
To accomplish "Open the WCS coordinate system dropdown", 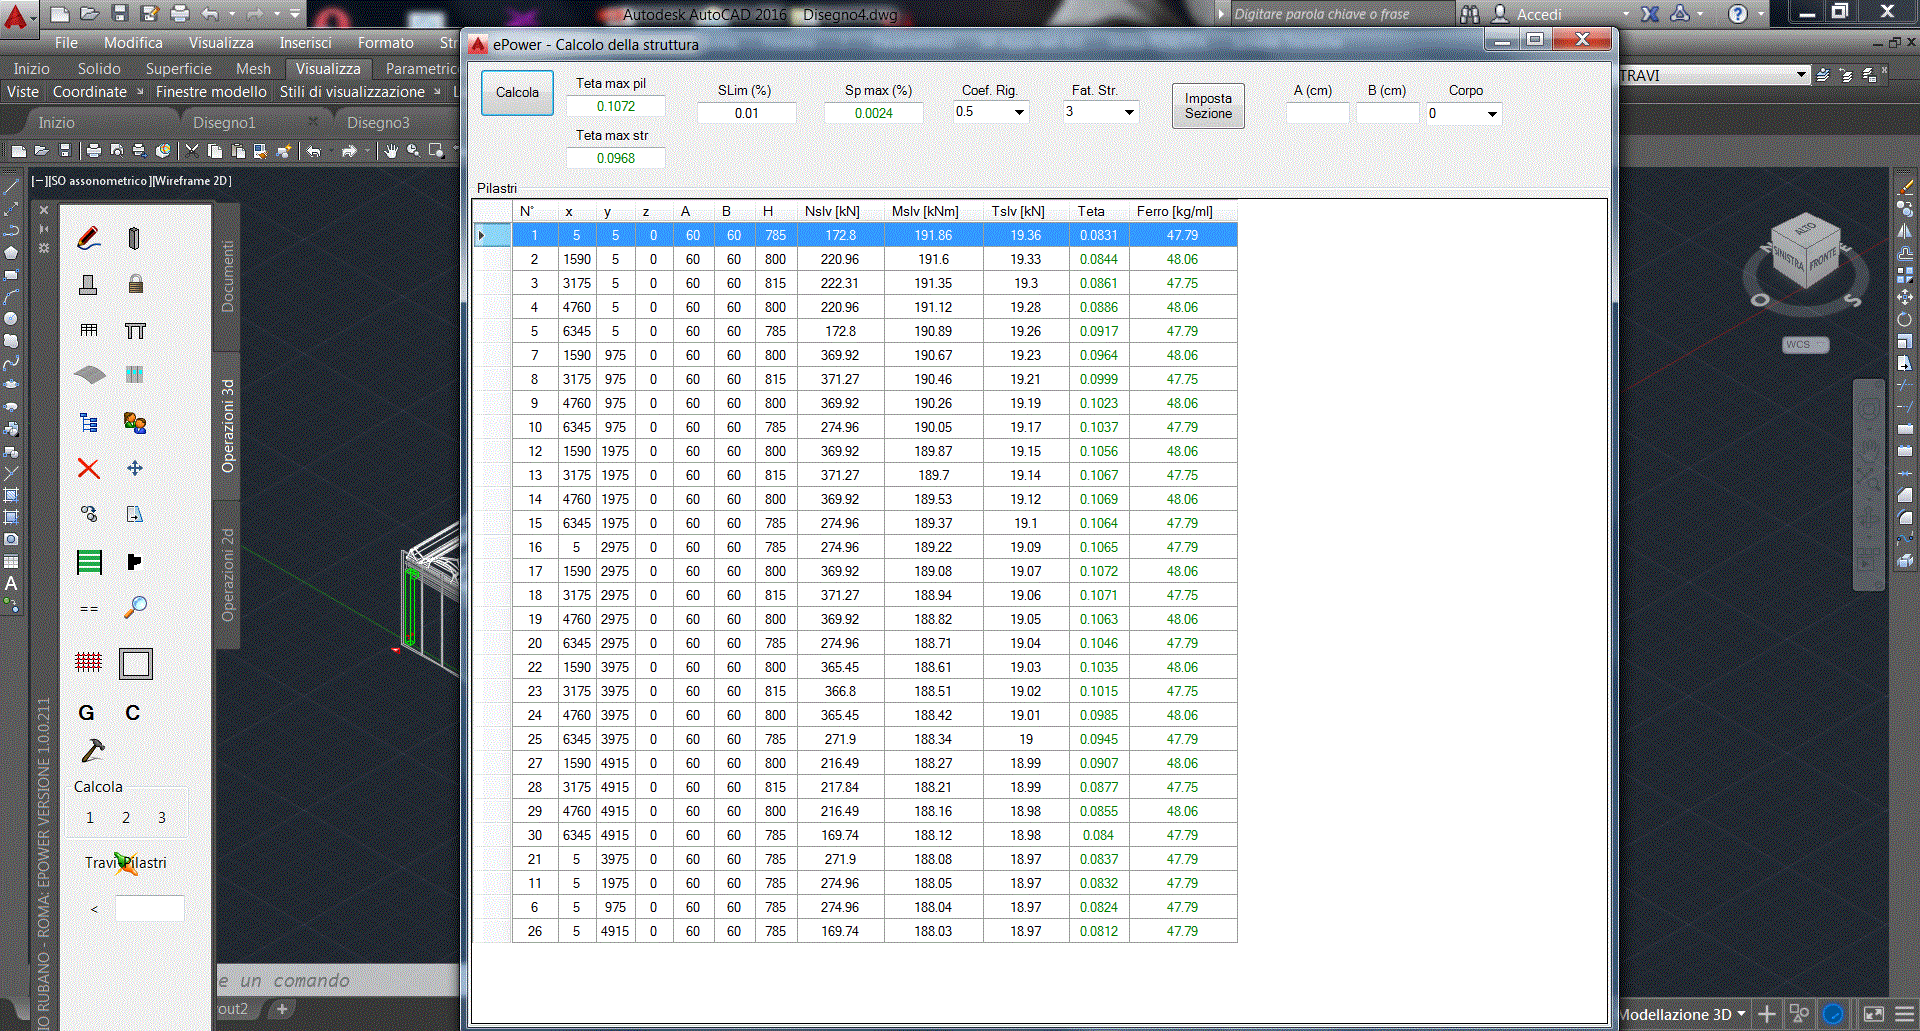I will pyautogui.click(x=1805, y=344).
